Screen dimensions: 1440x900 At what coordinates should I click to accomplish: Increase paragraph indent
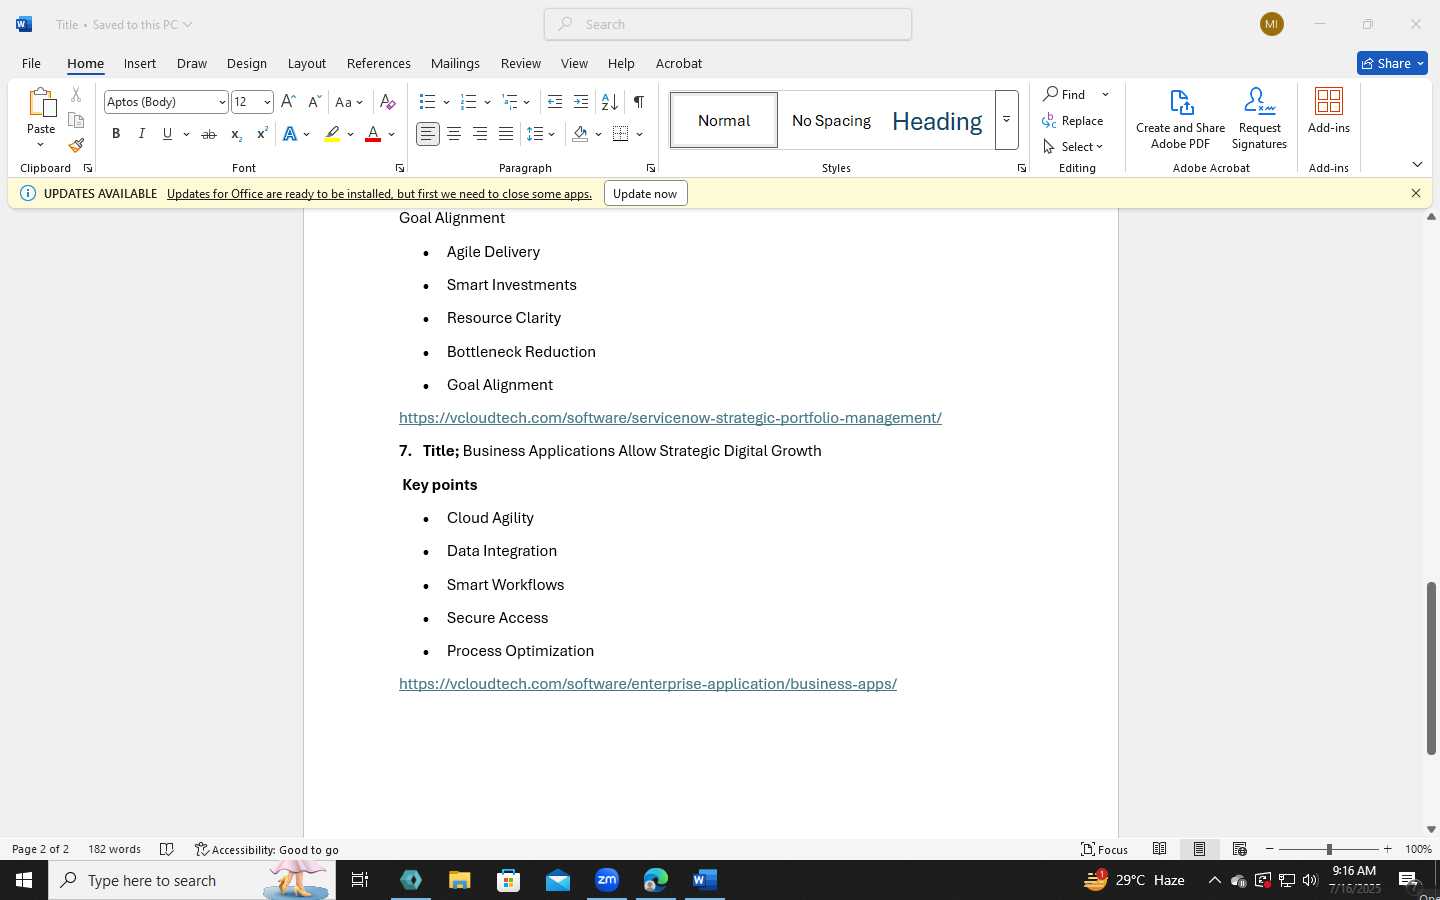click(x=581, y=102)
